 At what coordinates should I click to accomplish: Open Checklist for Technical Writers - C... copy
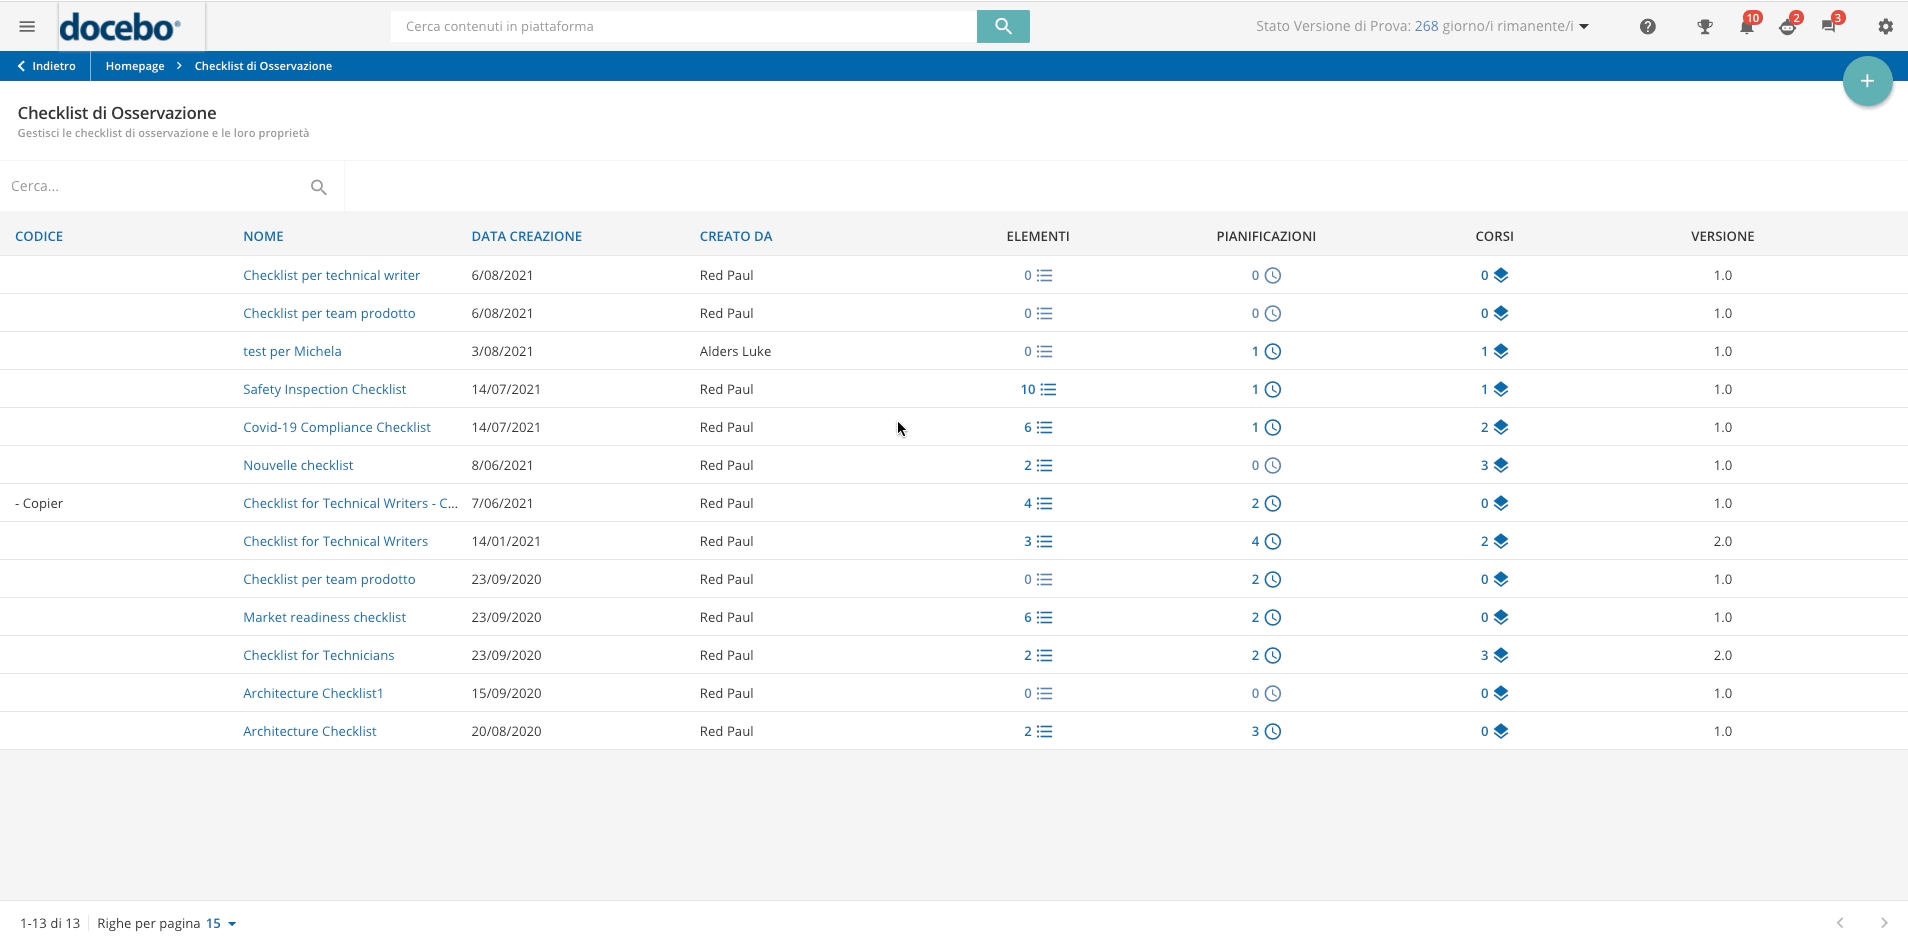click(x=350, y=504)
